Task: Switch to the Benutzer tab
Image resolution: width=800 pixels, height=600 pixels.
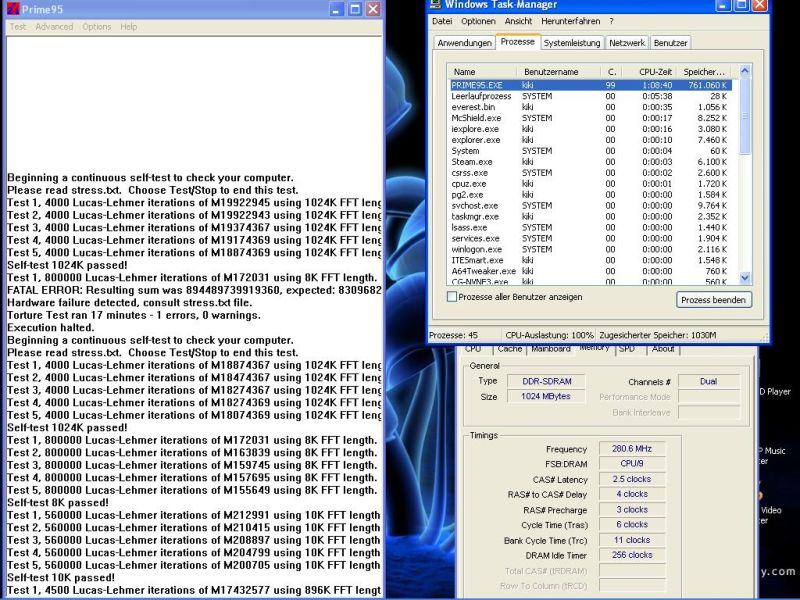Action: pyautogui.click(x=670, y=43)
